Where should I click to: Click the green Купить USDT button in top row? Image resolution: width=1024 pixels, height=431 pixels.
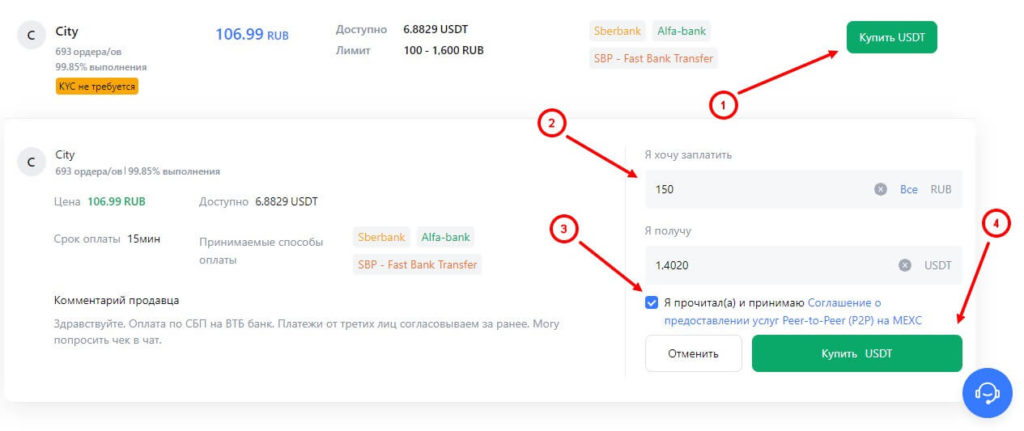(891, 38)
